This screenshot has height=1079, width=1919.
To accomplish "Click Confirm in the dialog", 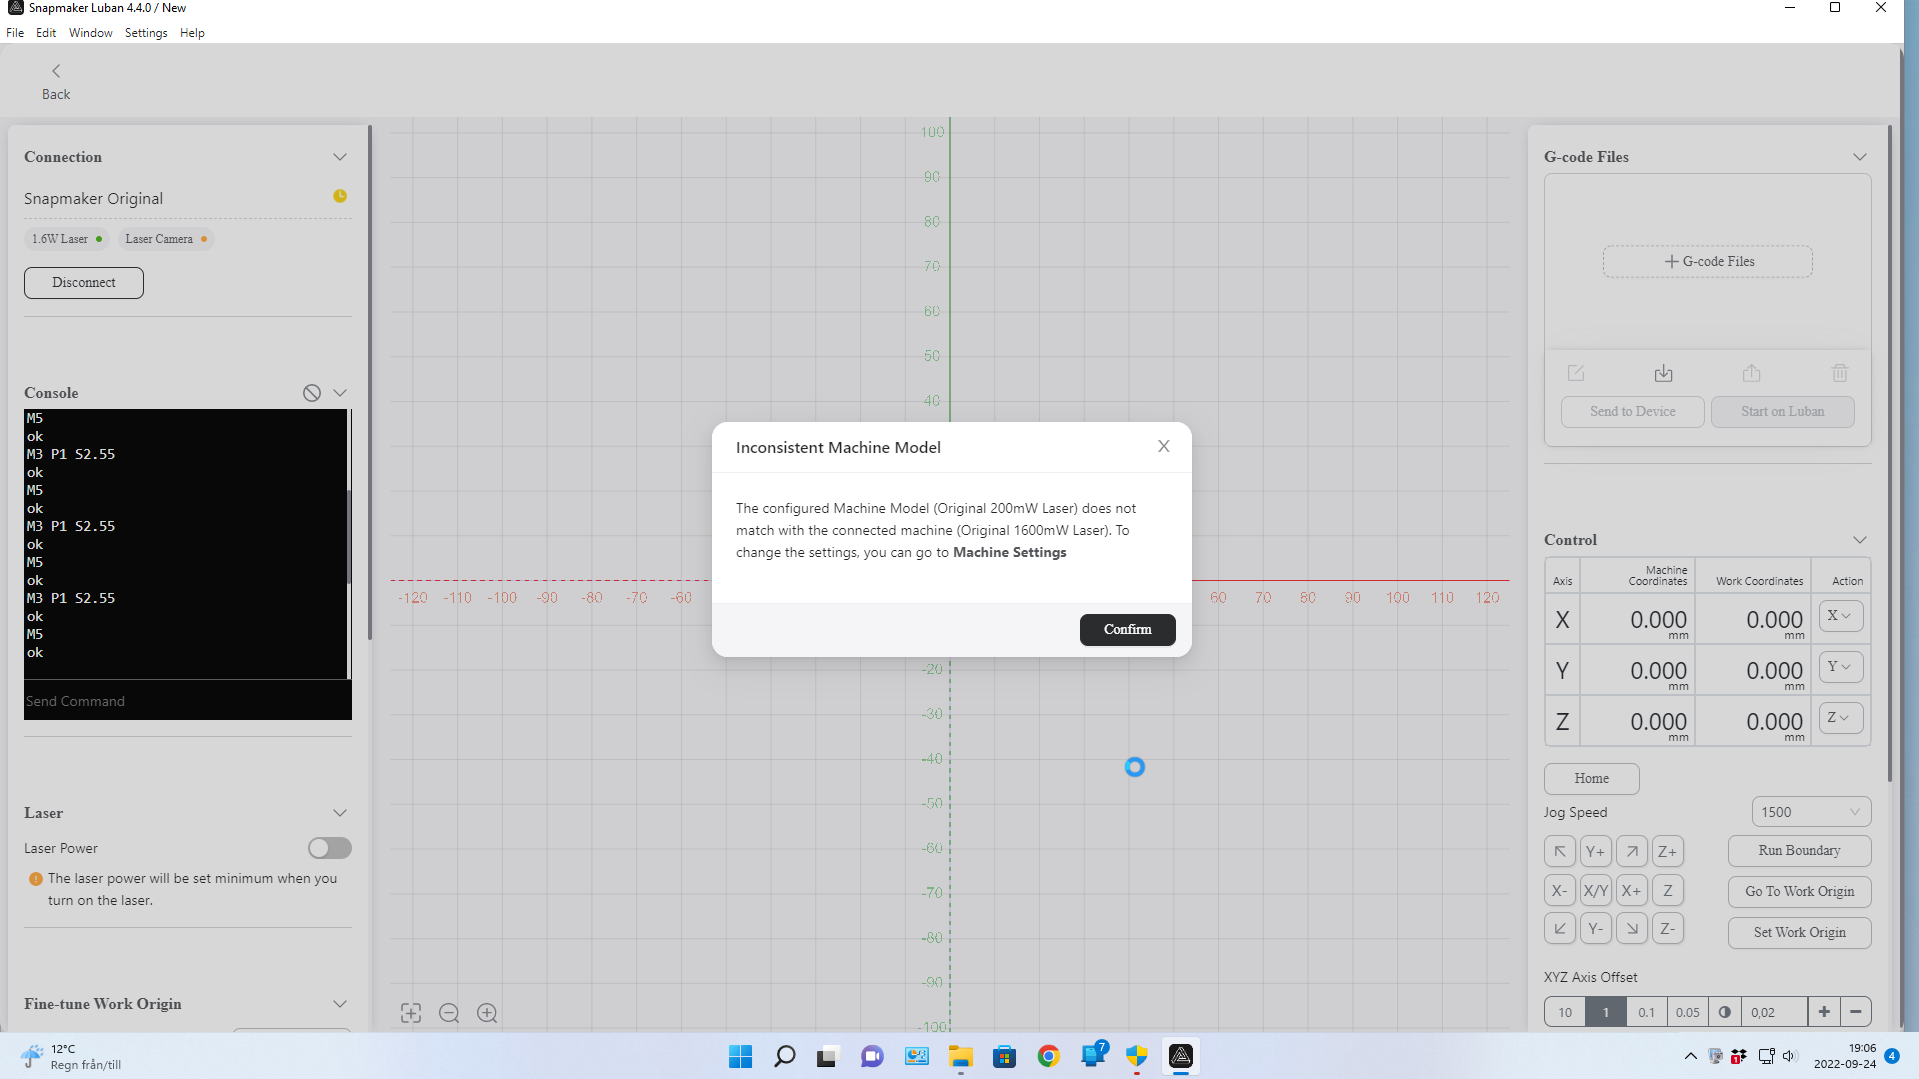I will click(x=1127, y=630).
